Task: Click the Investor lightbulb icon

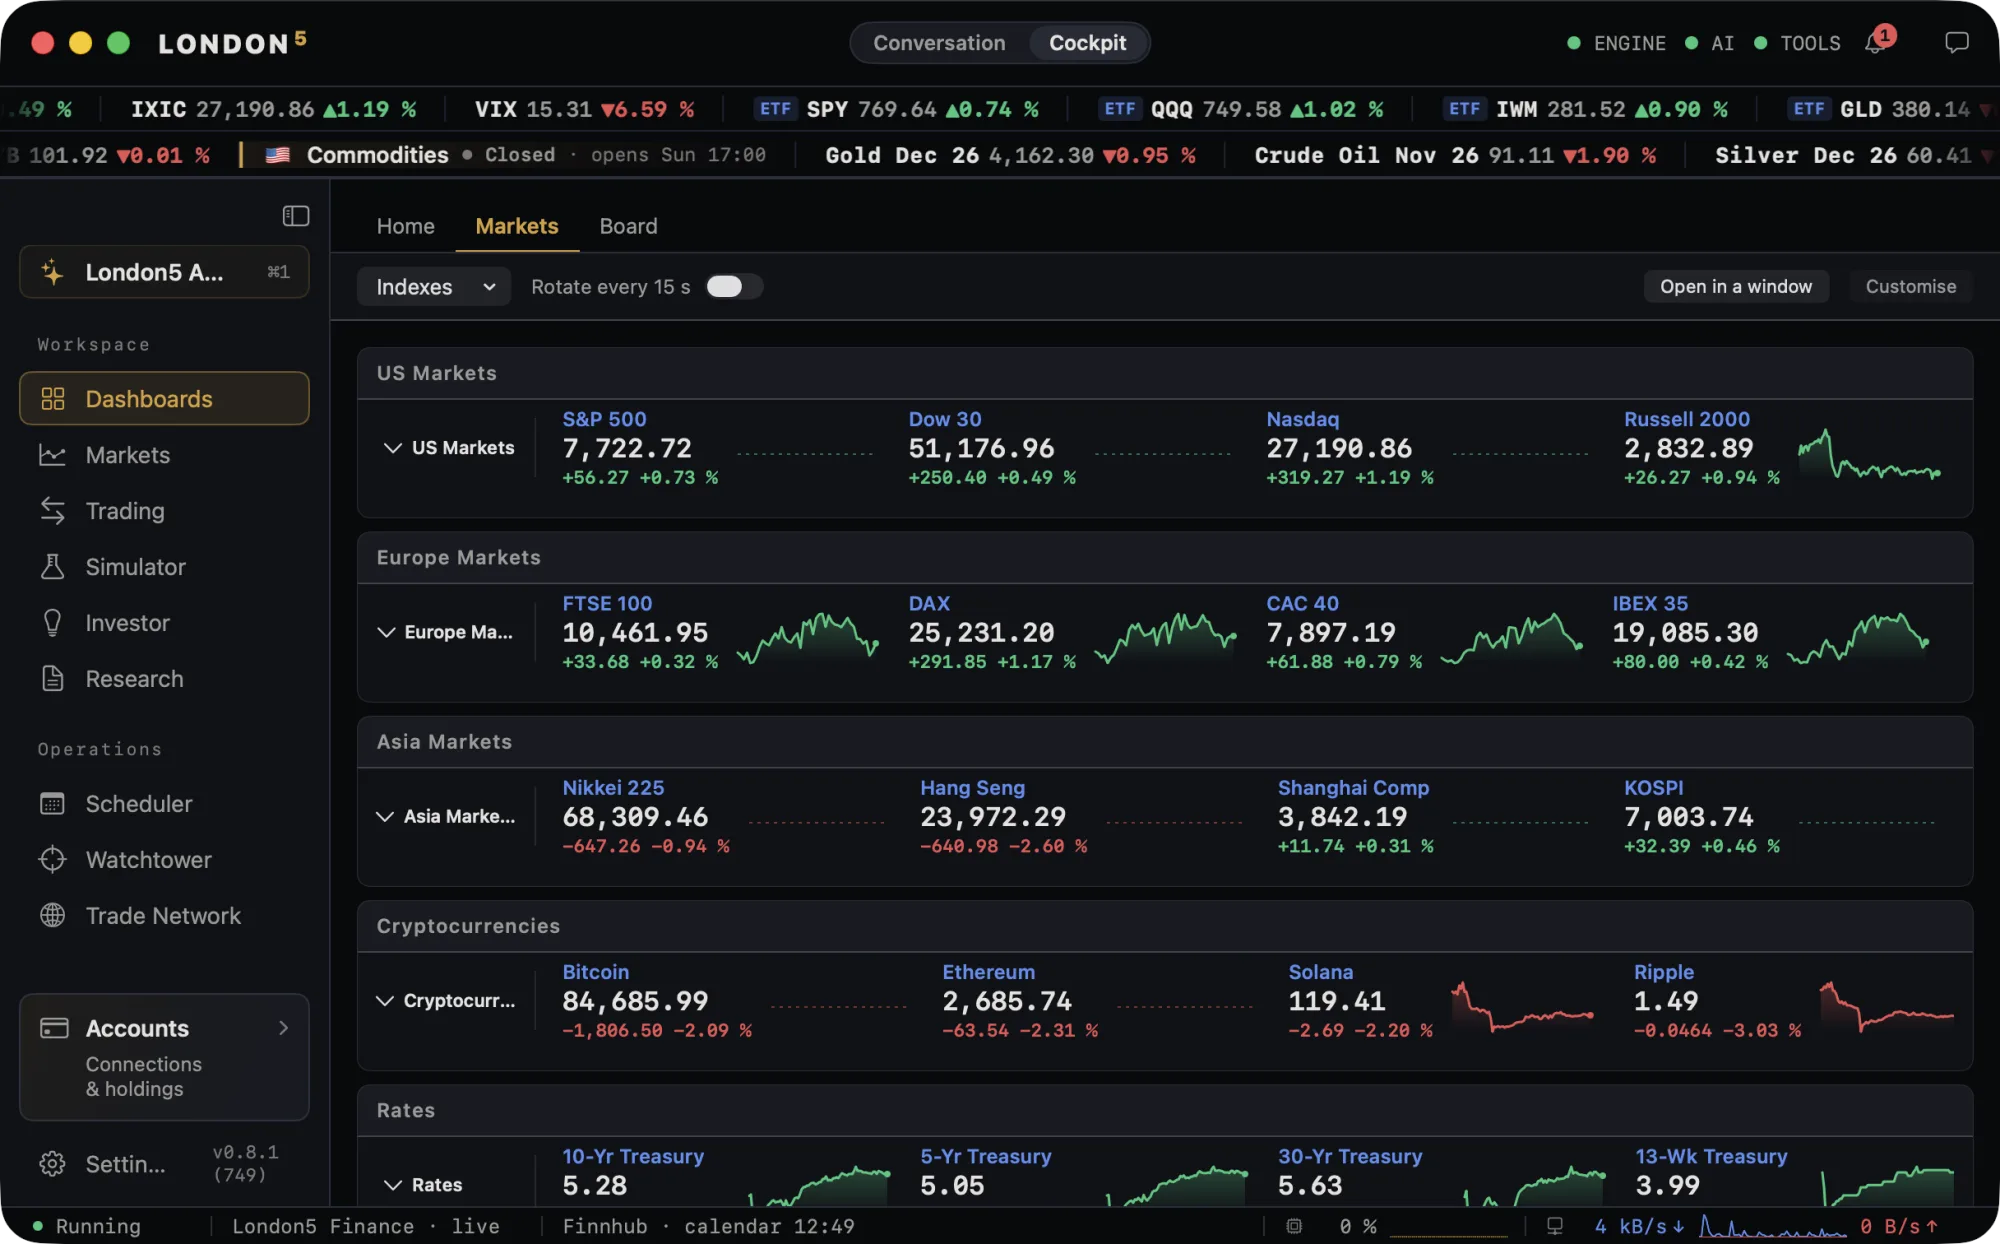Action: click(x=53, y=623)
